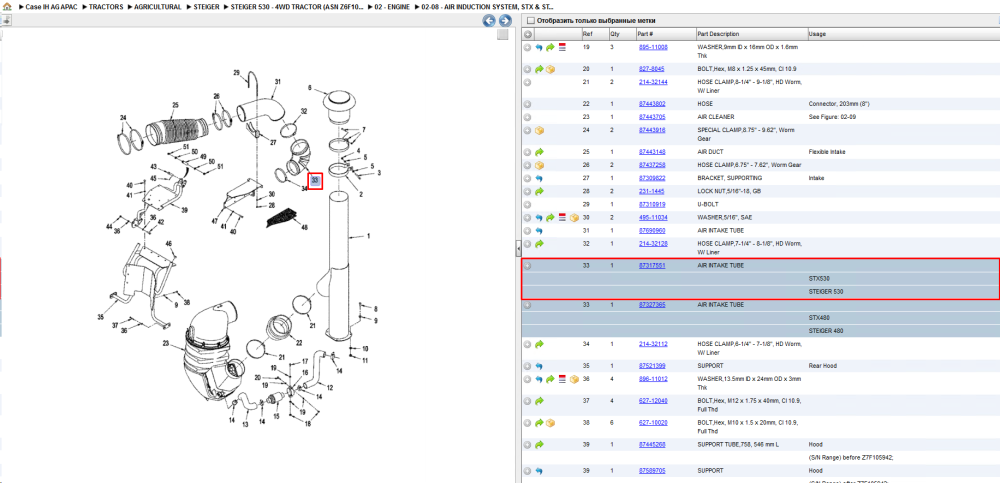Open part number 895-11008 link

653,47
